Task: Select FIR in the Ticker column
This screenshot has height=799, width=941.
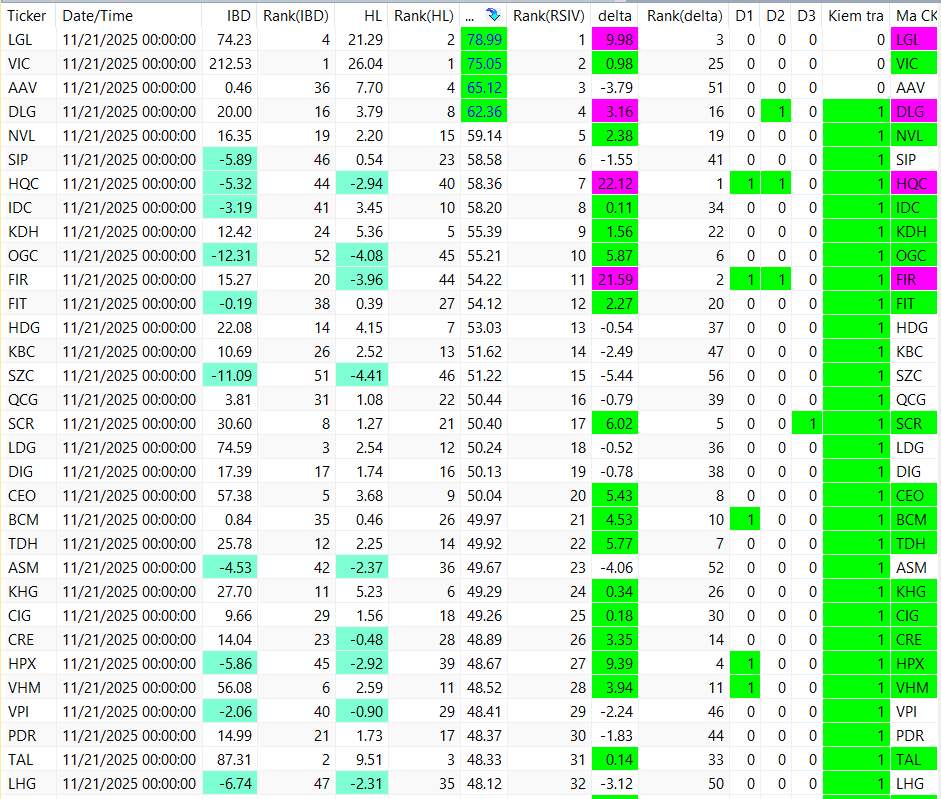Action: point(18,280)
